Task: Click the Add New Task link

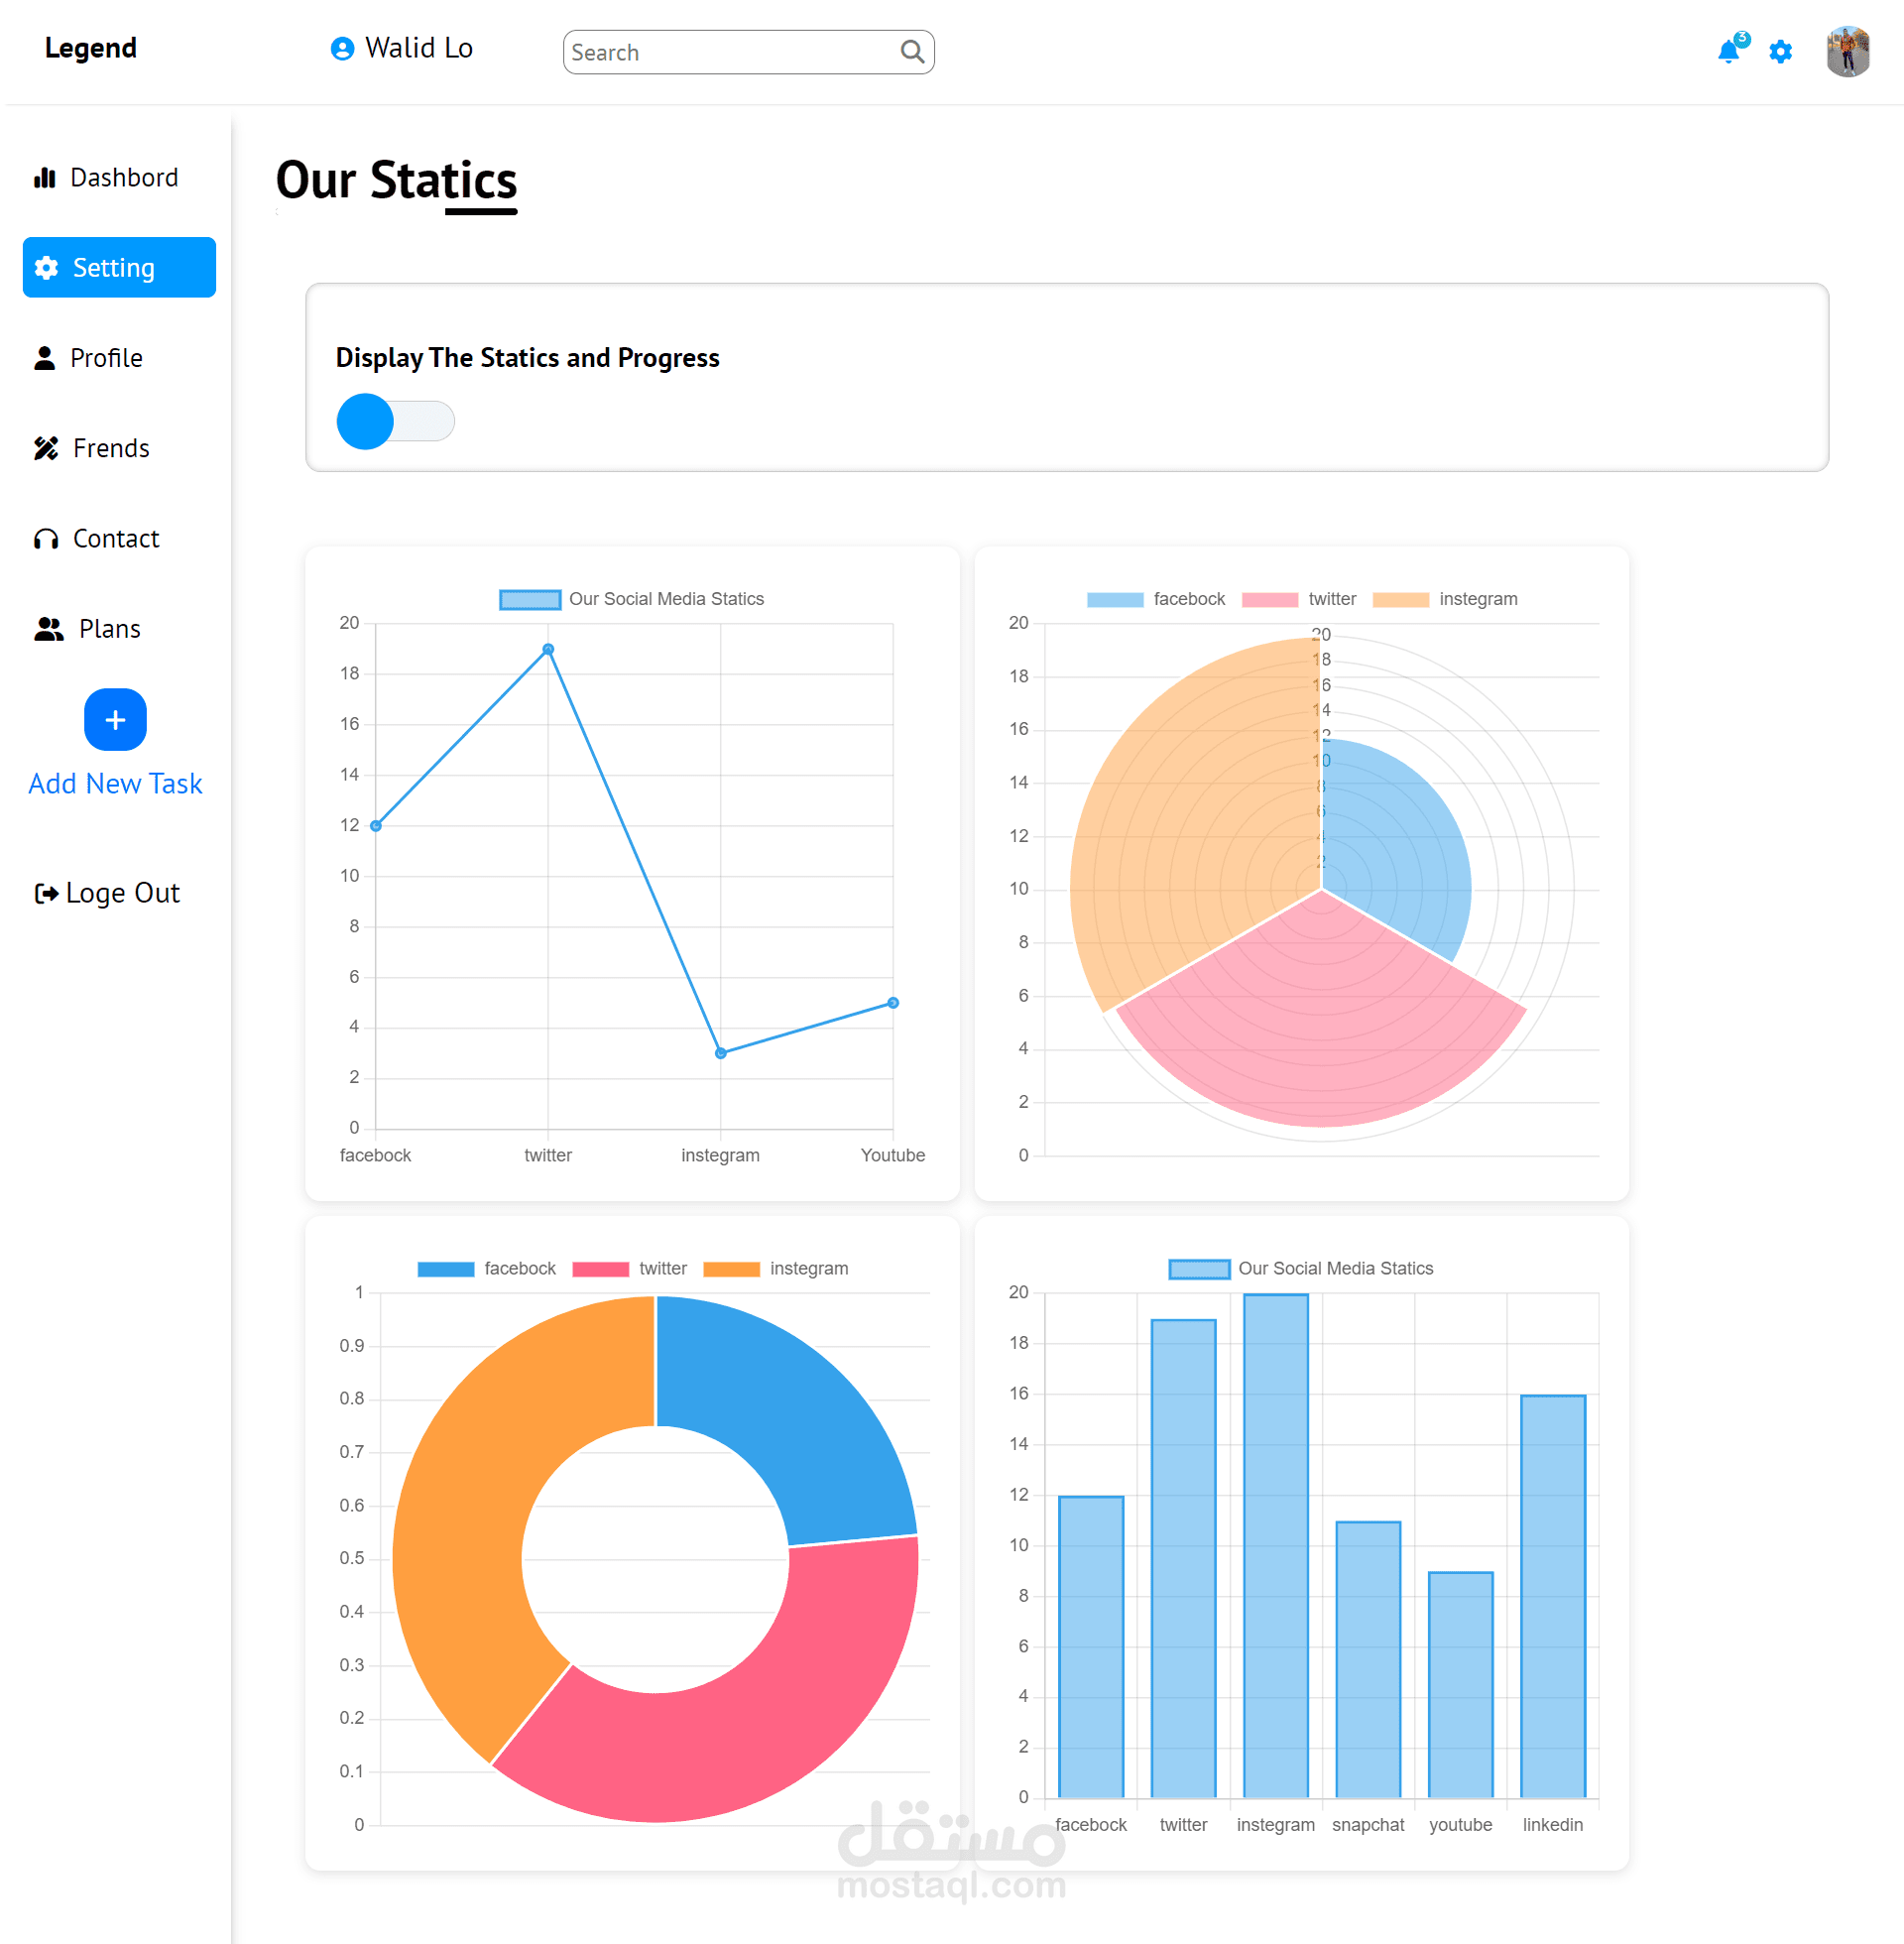Action: click(115, 783)
